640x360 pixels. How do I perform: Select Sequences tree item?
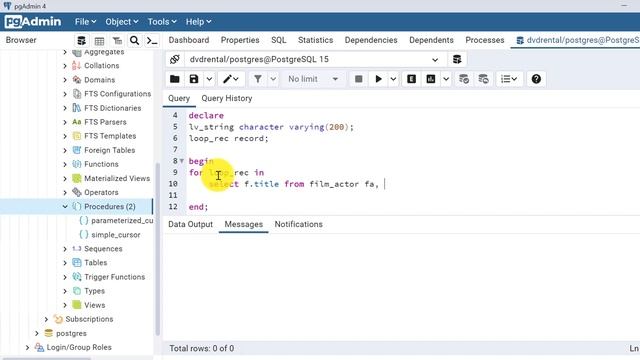click(103, 249)
